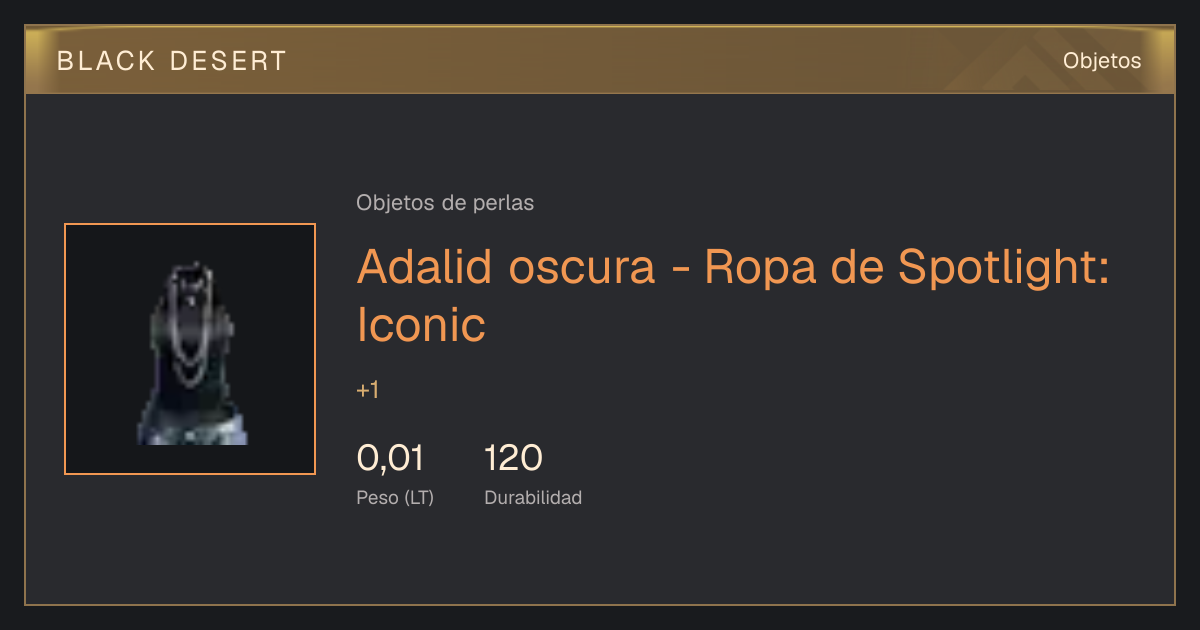The width and height of the screenshot is (1200, 630).
Task: Click the word DESERT in header logo
Action: 228,61
